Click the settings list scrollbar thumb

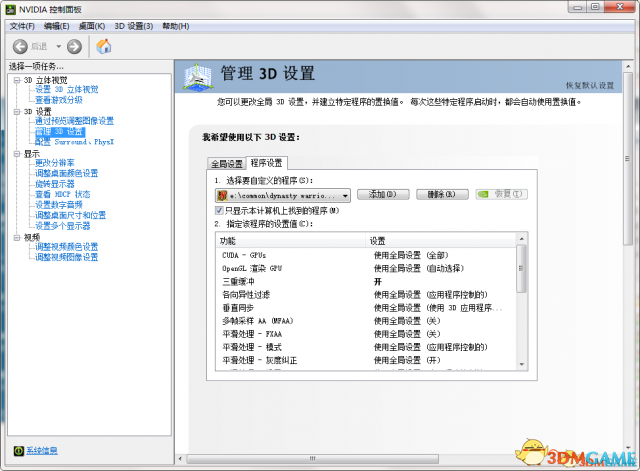tap(521, 269)
